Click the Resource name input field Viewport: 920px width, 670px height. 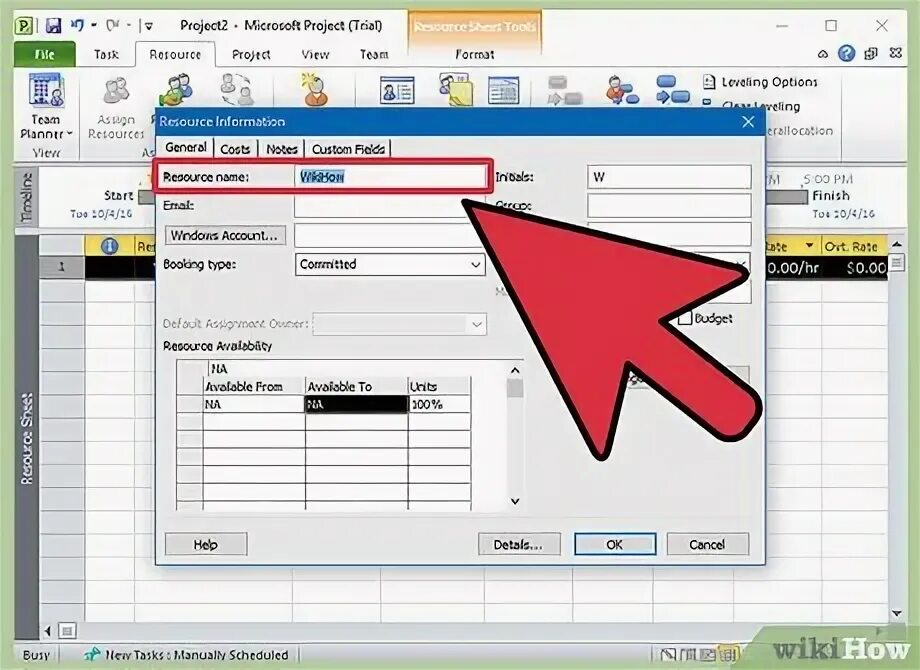(390, 177)
